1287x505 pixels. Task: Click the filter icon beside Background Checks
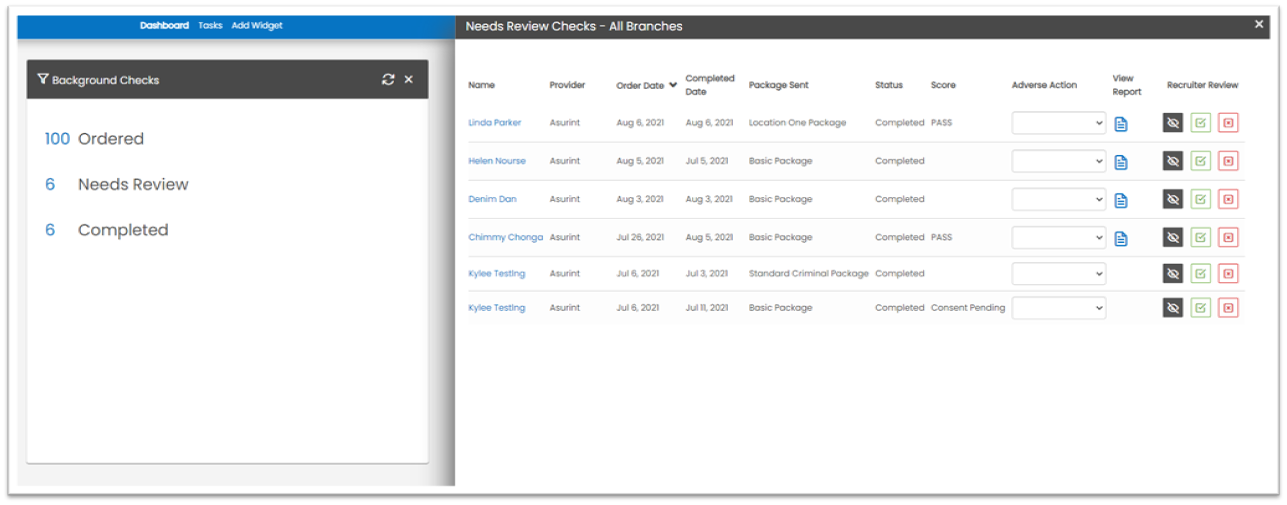[42, 80]
